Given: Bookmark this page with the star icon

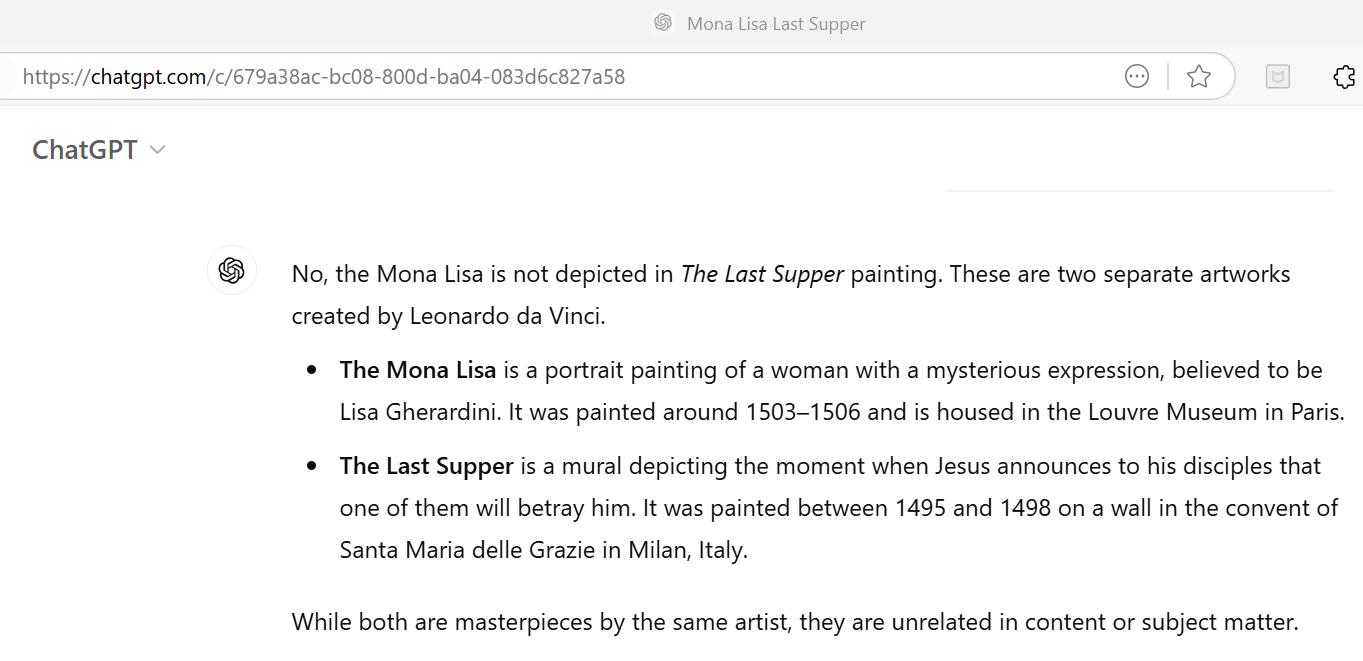Looking at the screenshot, I should click(1199, 76).
